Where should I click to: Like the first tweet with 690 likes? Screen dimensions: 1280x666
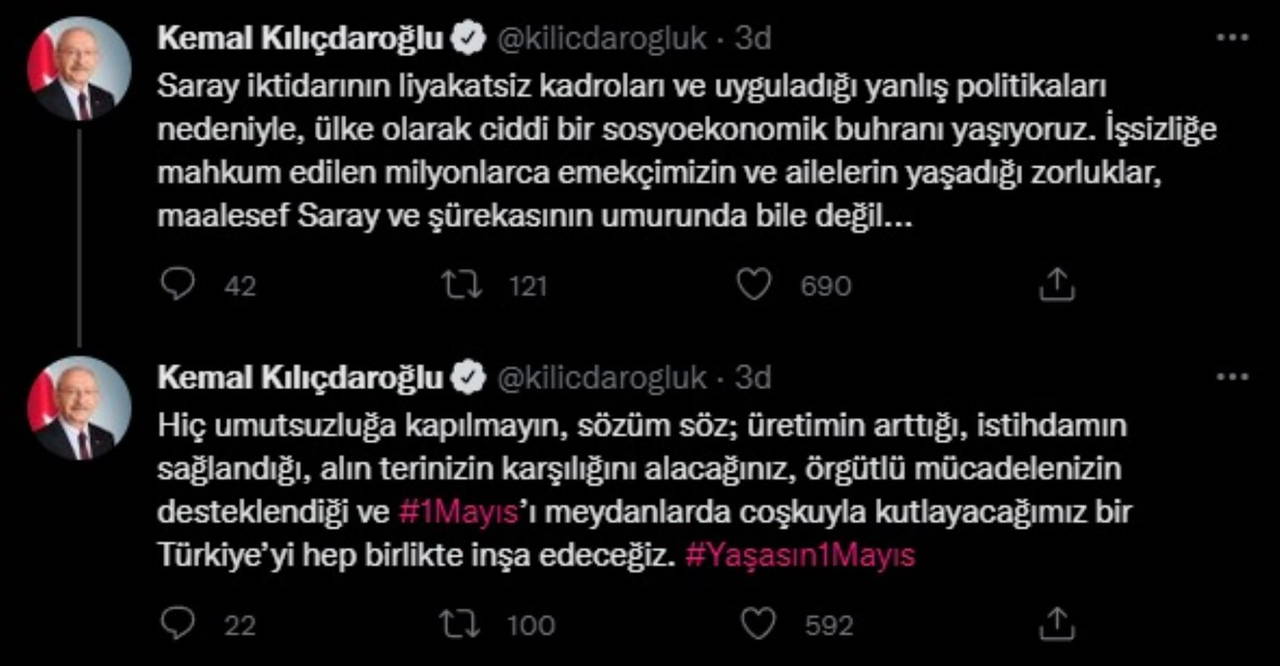click(x=753, y=286)
